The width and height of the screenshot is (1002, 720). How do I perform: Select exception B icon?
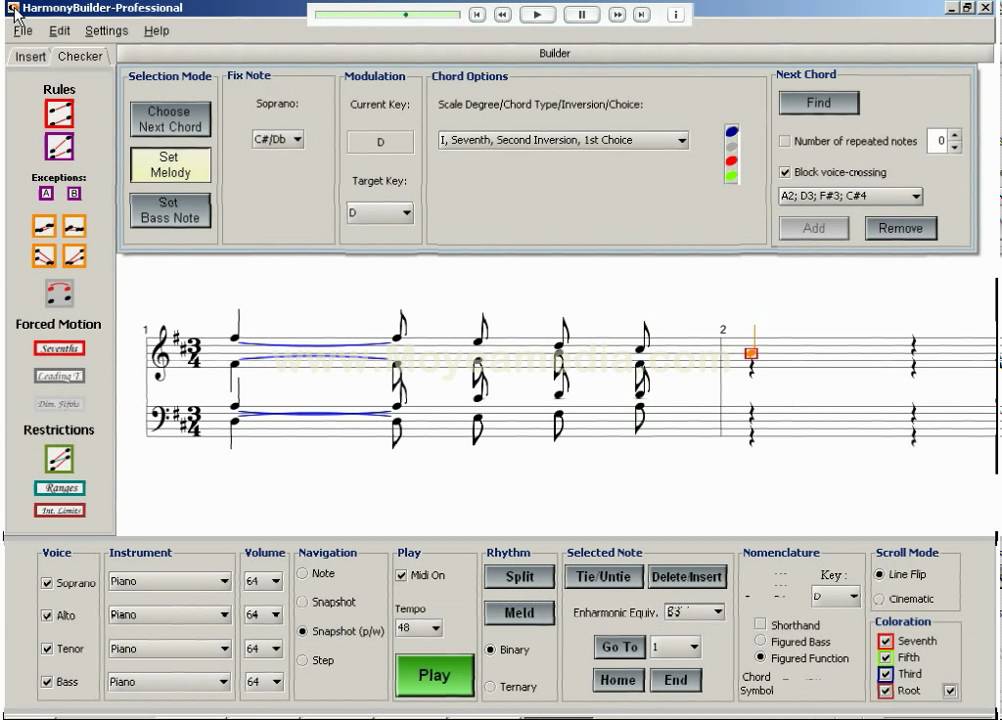73,194
